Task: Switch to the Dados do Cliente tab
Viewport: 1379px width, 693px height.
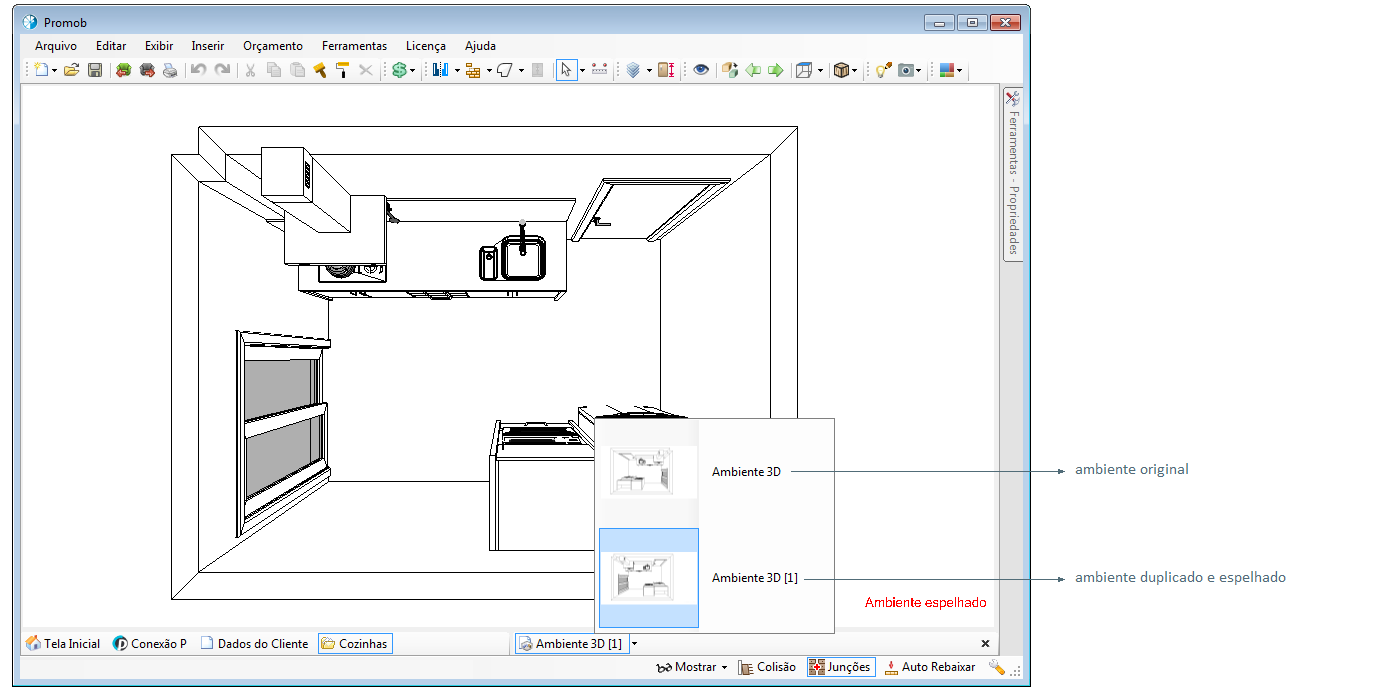Action: click(x=254, y=644)
